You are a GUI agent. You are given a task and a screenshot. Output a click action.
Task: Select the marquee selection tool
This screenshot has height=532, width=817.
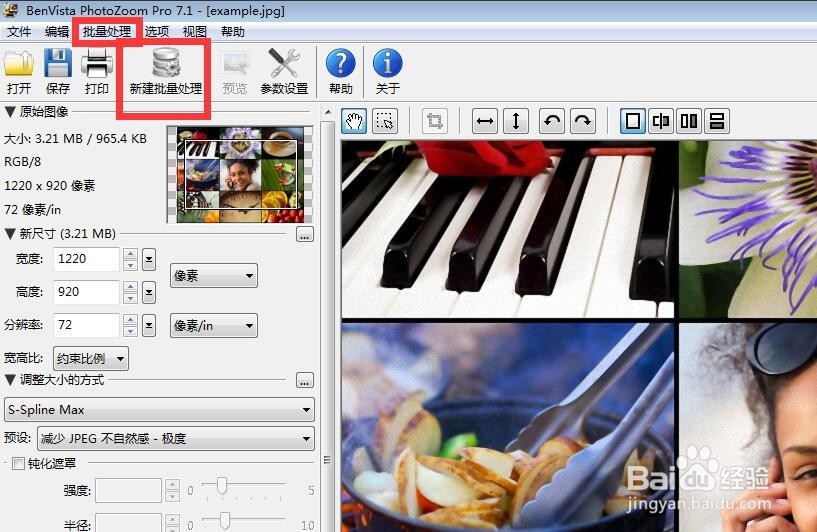pyautogui.click(x=385, y=121)
